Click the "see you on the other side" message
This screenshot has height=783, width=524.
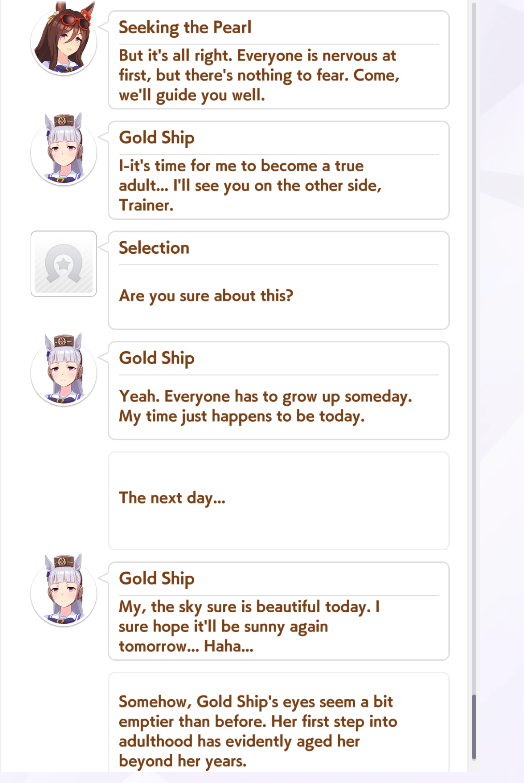(250, 185)
